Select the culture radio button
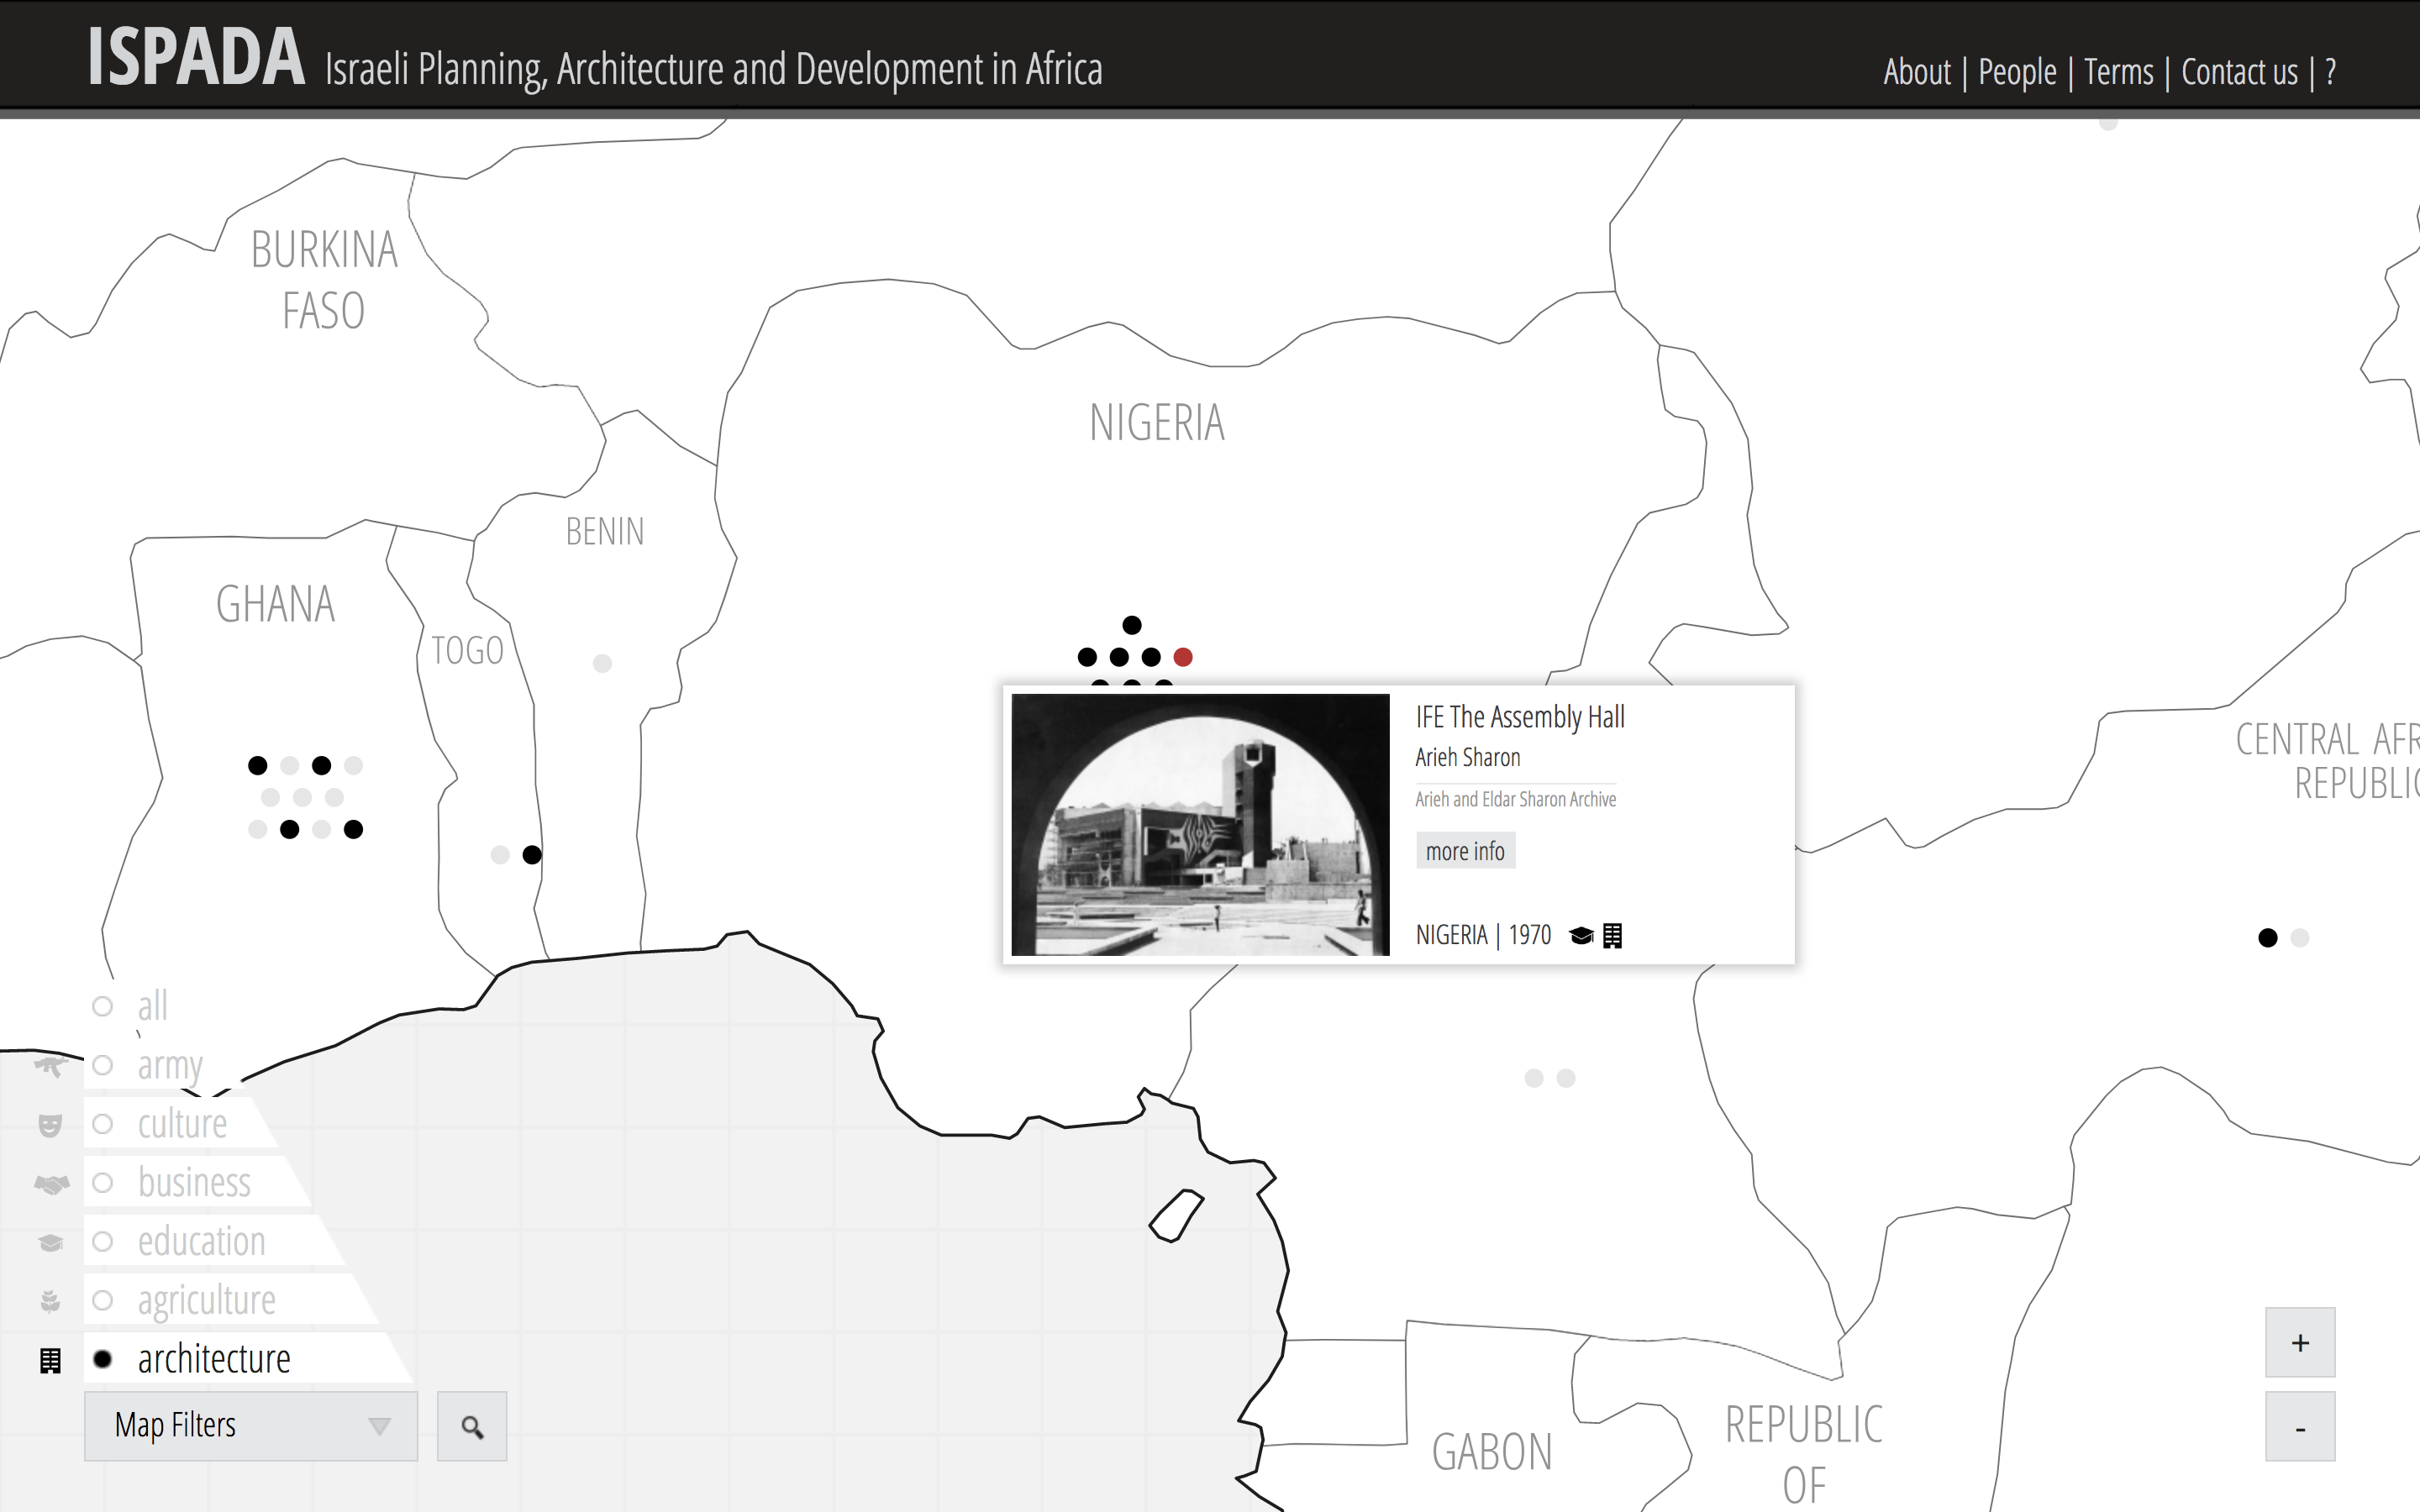This screenshot has height=1512, width=2420. [x=102, y=1124]
